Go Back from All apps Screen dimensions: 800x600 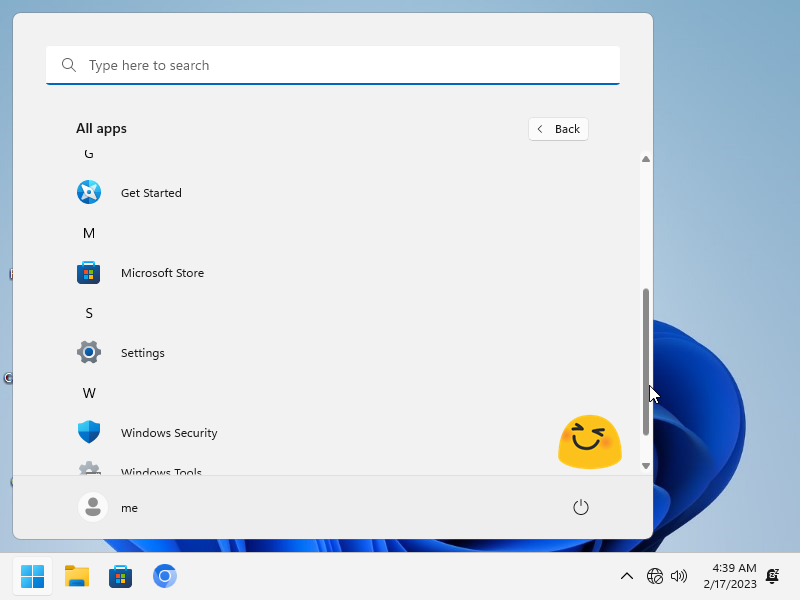click(x=558, y=129)
